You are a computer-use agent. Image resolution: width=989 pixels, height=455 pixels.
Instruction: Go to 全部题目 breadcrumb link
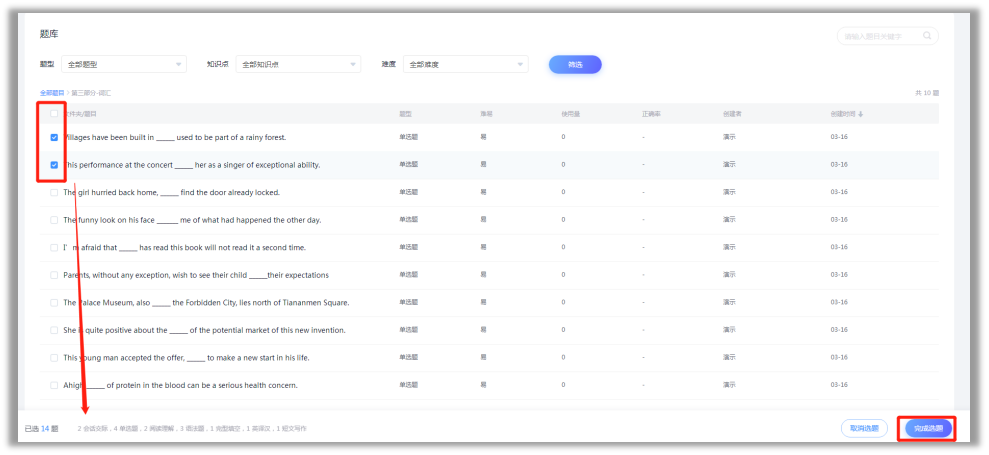coord(52,93)
